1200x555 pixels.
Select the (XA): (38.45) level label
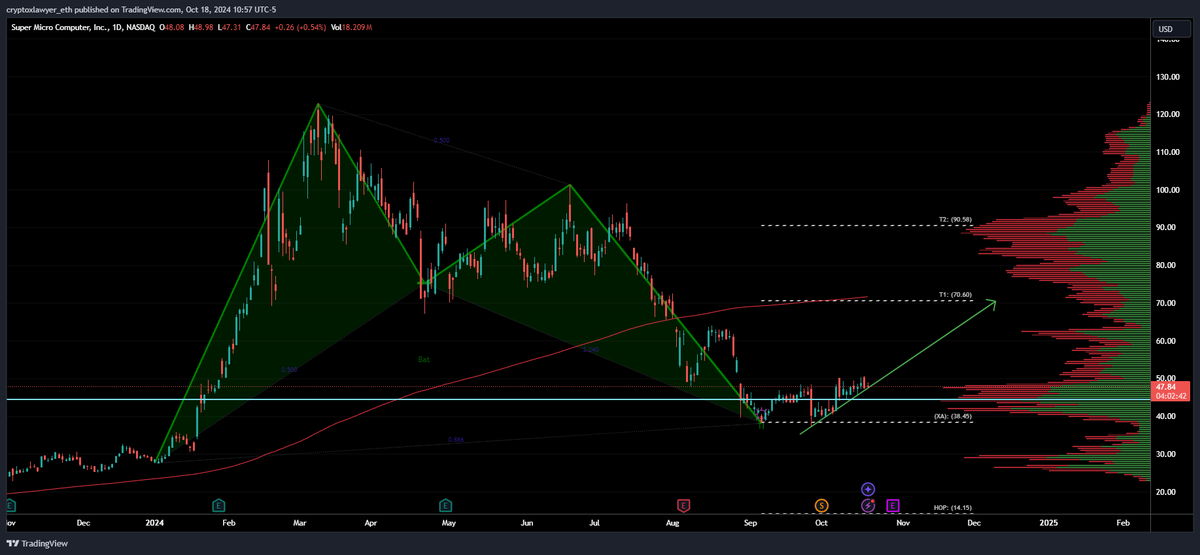point(954,416)
